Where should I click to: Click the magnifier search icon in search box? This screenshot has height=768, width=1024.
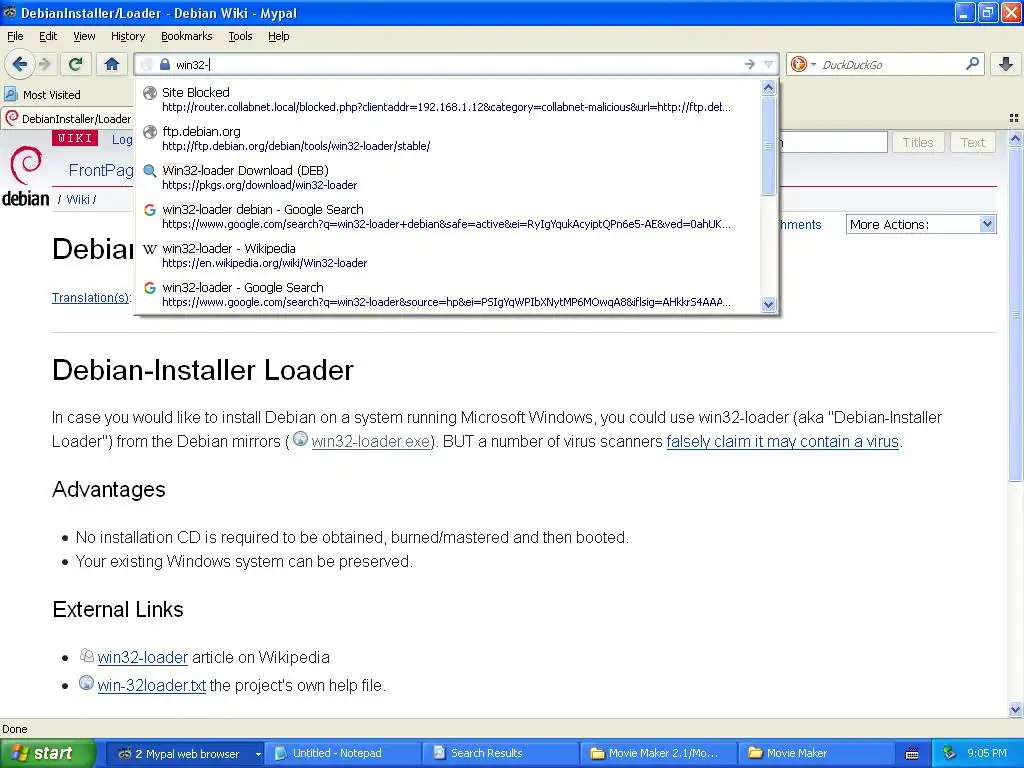coord(972,64)
